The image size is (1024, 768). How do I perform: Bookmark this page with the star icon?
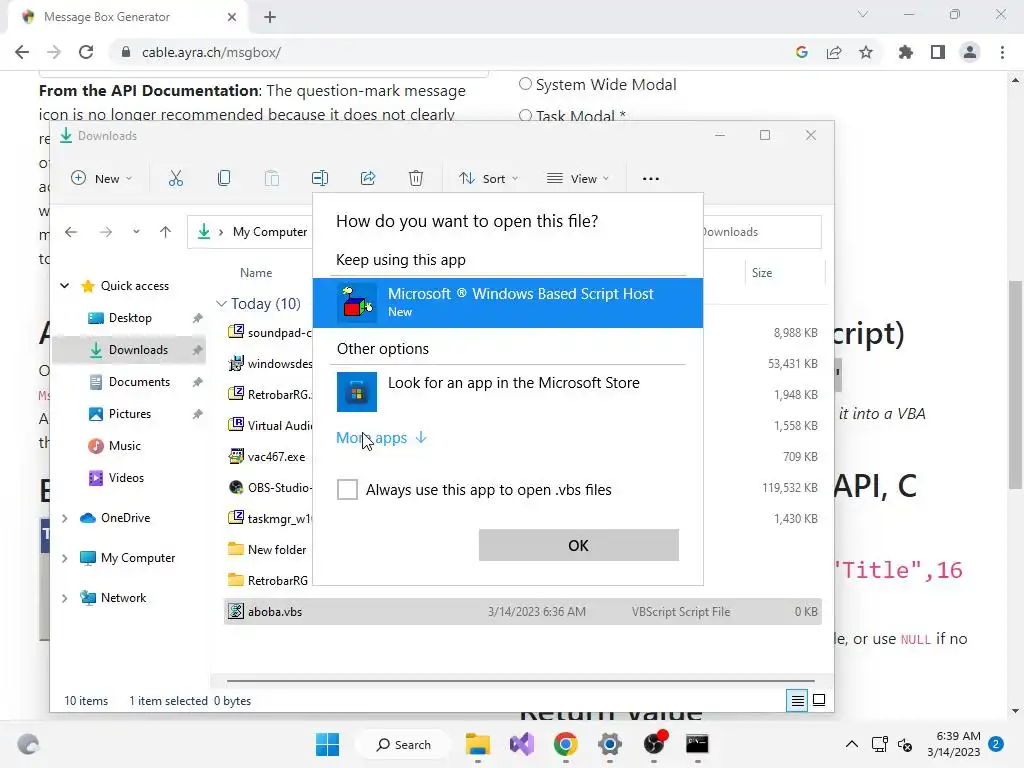(866, 52)
